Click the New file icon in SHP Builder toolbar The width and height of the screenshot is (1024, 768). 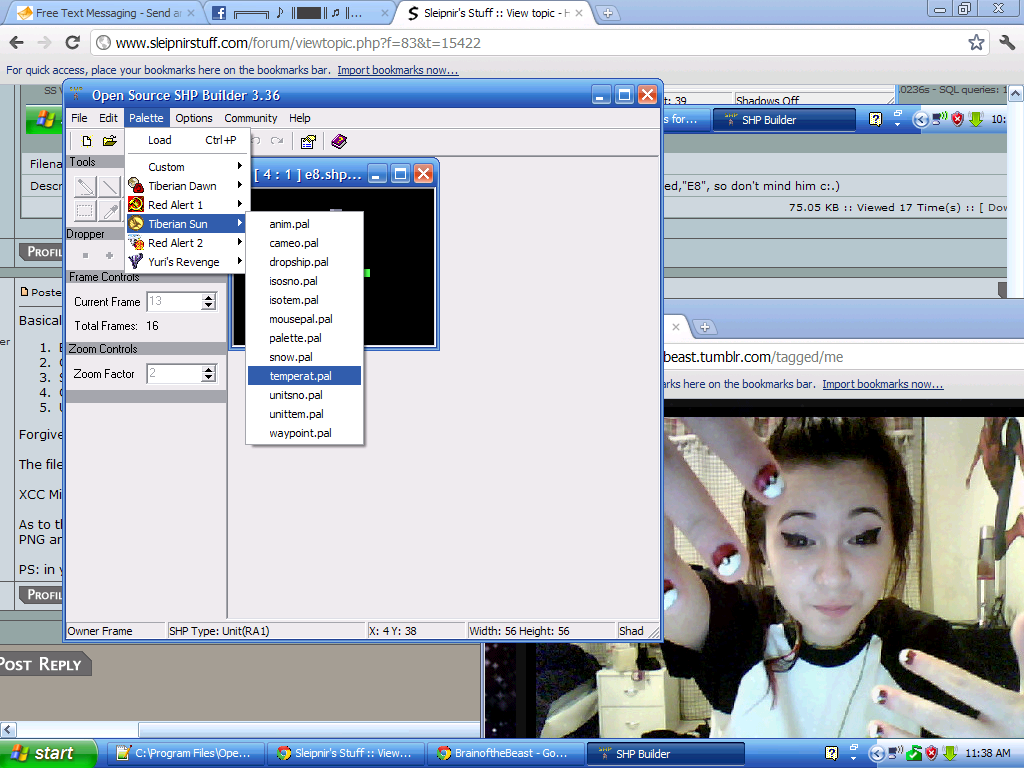pyautogui.click(x=86, y=140)
